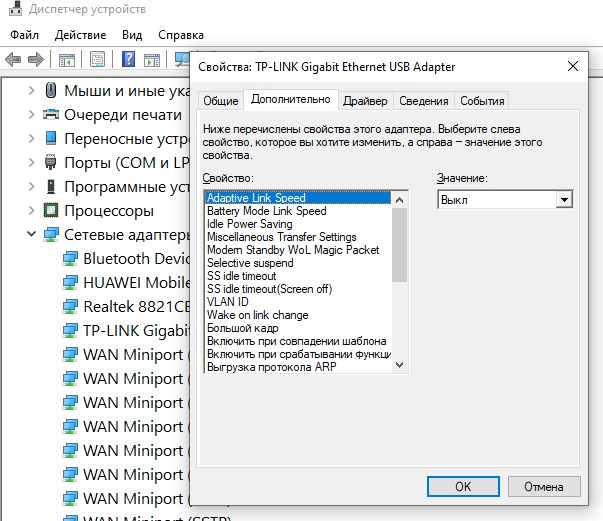Viewport: 603px width, 521px height.
Task: Select Idle Power Saving property
Action: click(298, 224)
